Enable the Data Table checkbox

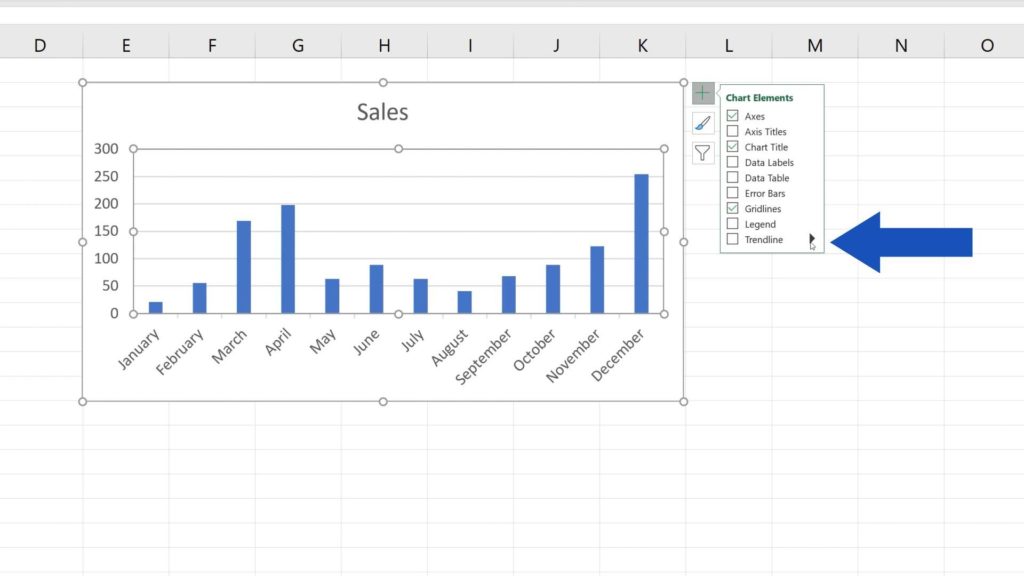click(x=732, y=178)
